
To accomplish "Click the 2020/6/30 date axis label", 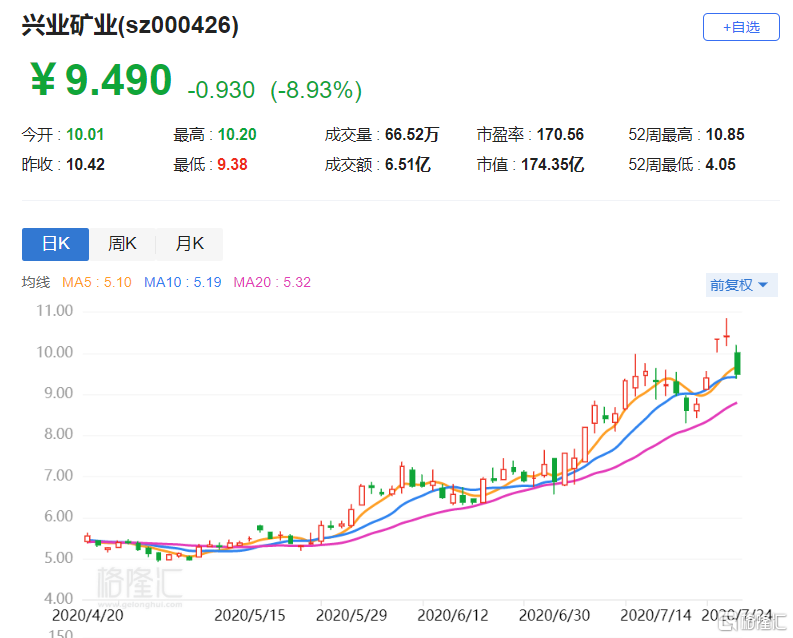I will click(554, 616).
